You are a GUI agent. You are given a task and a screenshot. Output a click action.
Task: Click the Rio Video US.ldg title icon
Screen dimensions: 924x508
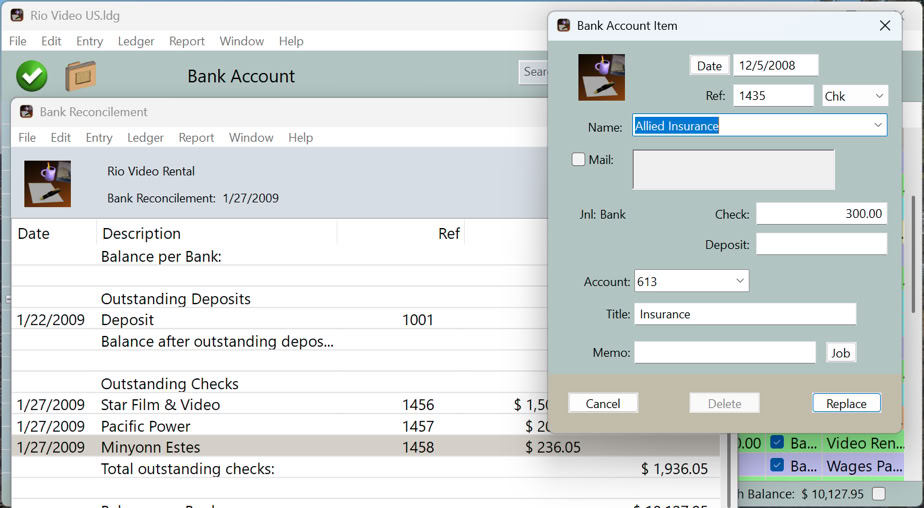coord(17,15)
